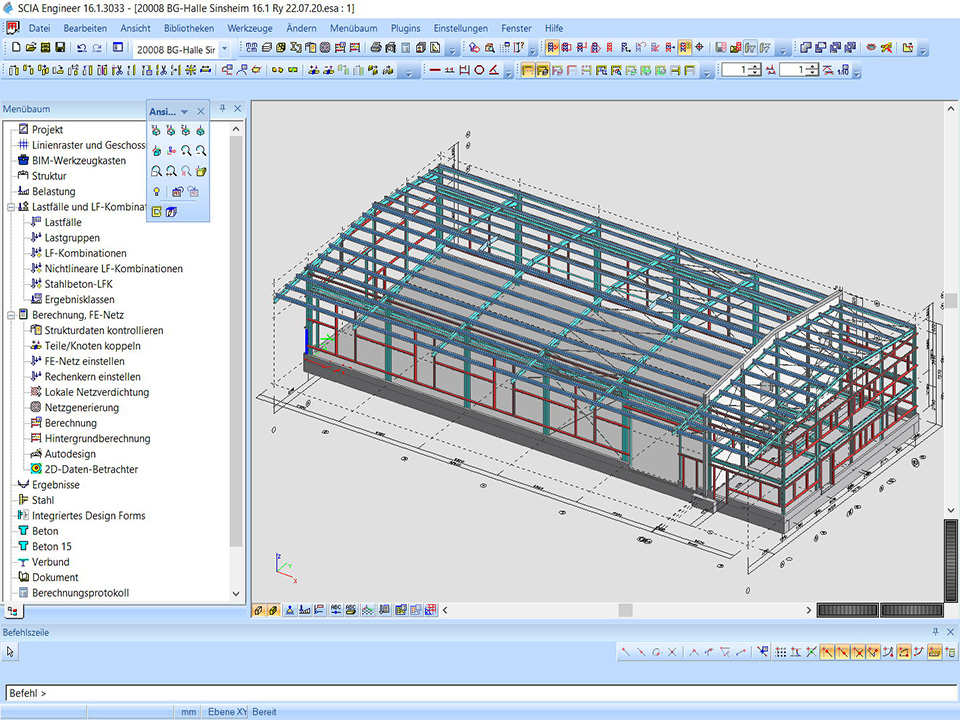Click the Befehl command input field
Image resolution: width=960 pixels, height=720 pixels.
click(480, 693)
